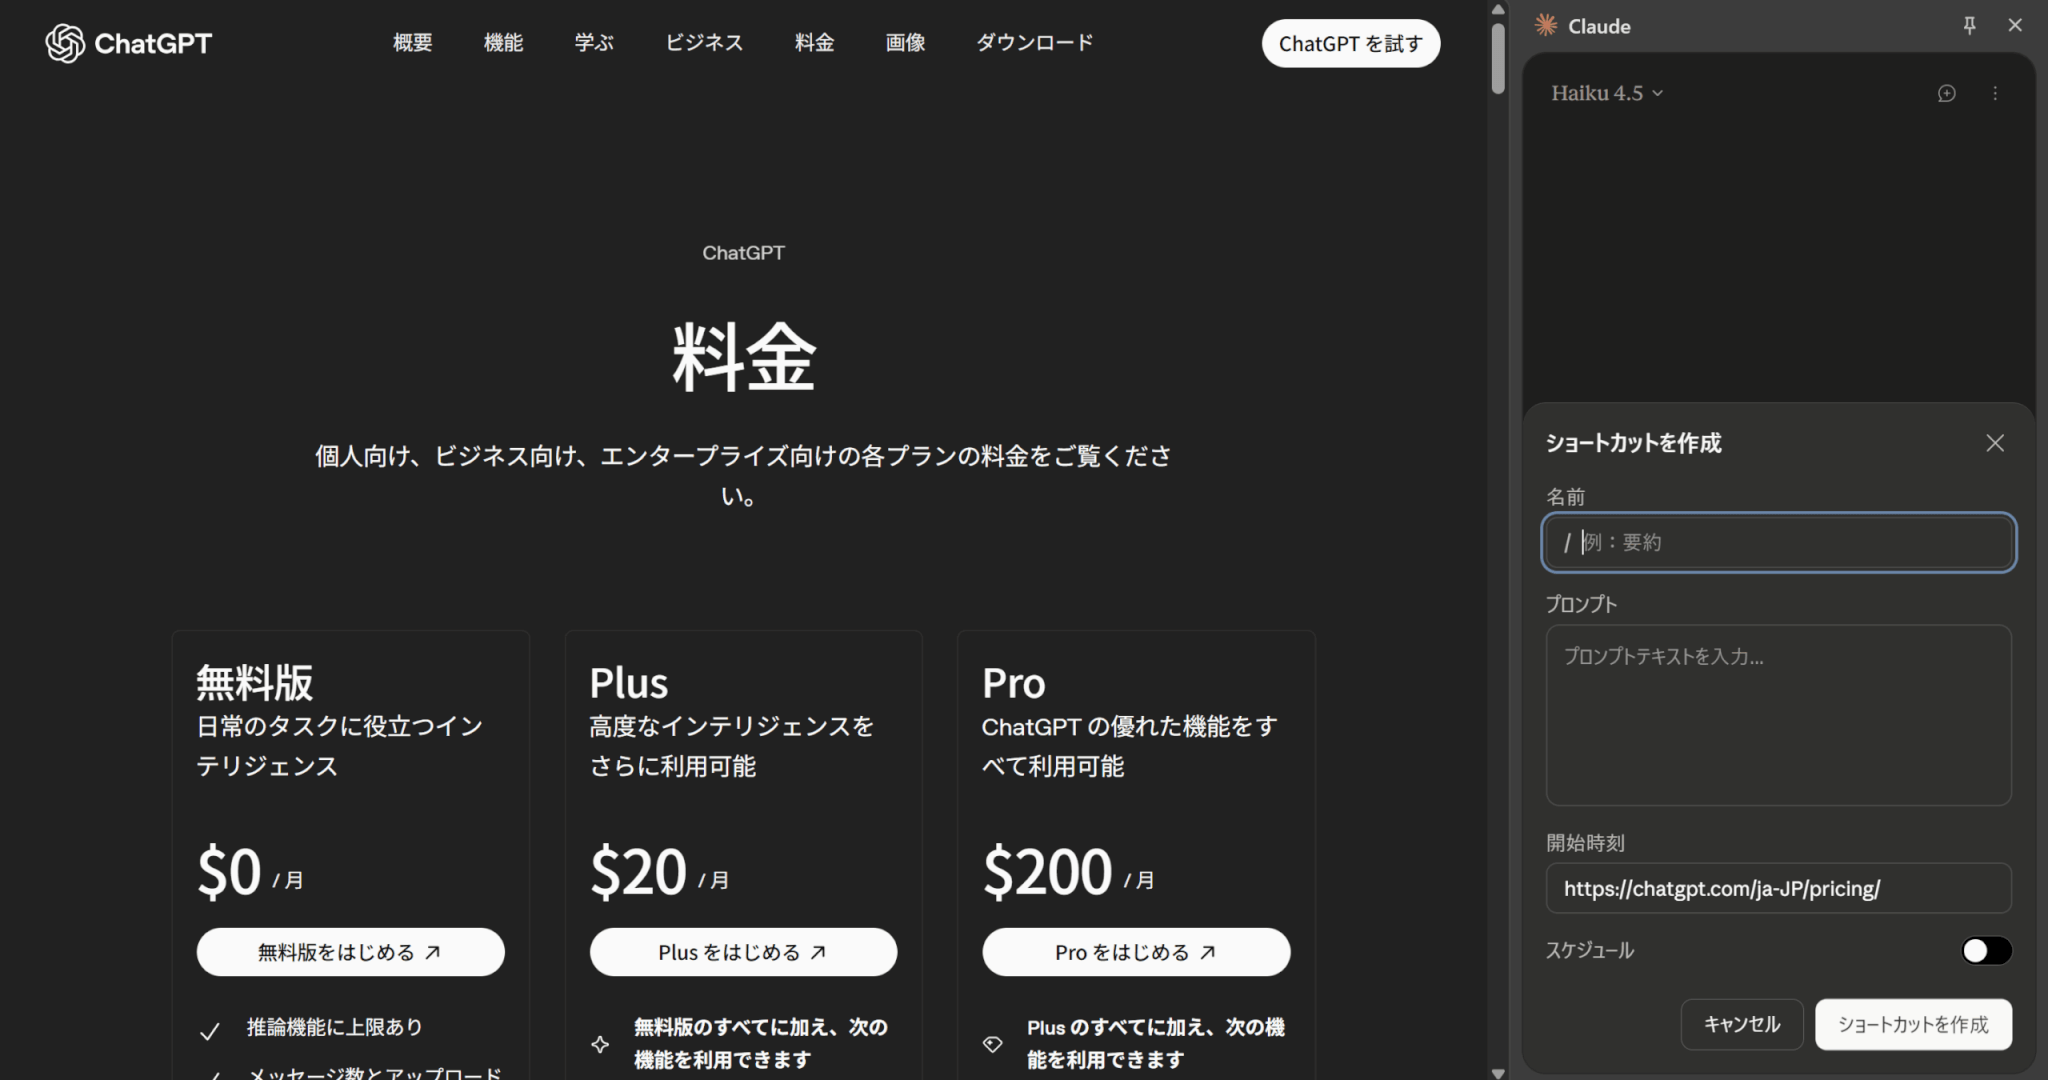Click the ChatGPT を試す button
The image size is (2048, 1080).
pyautogui.click(x=1350, y=44)
